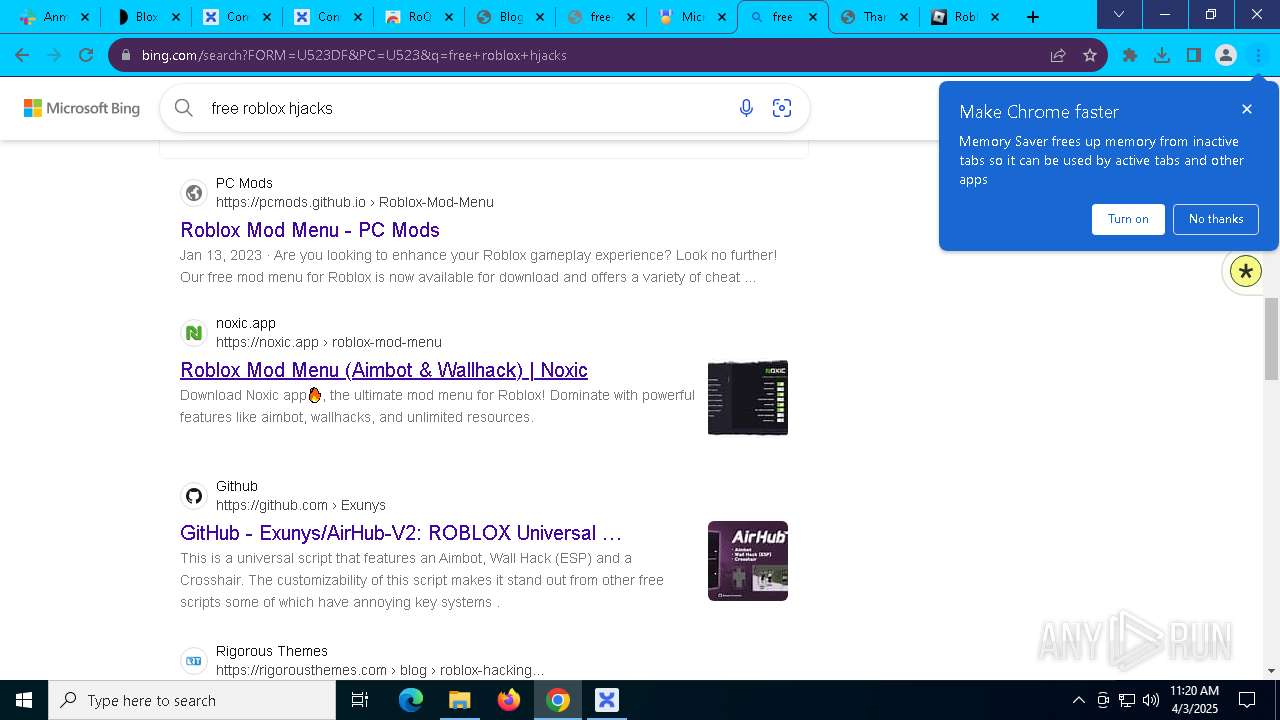Click the pcmods.github.io URL breadcrumb
Image resolution: width=1280 pixels, height=720 pixels.
355,202
